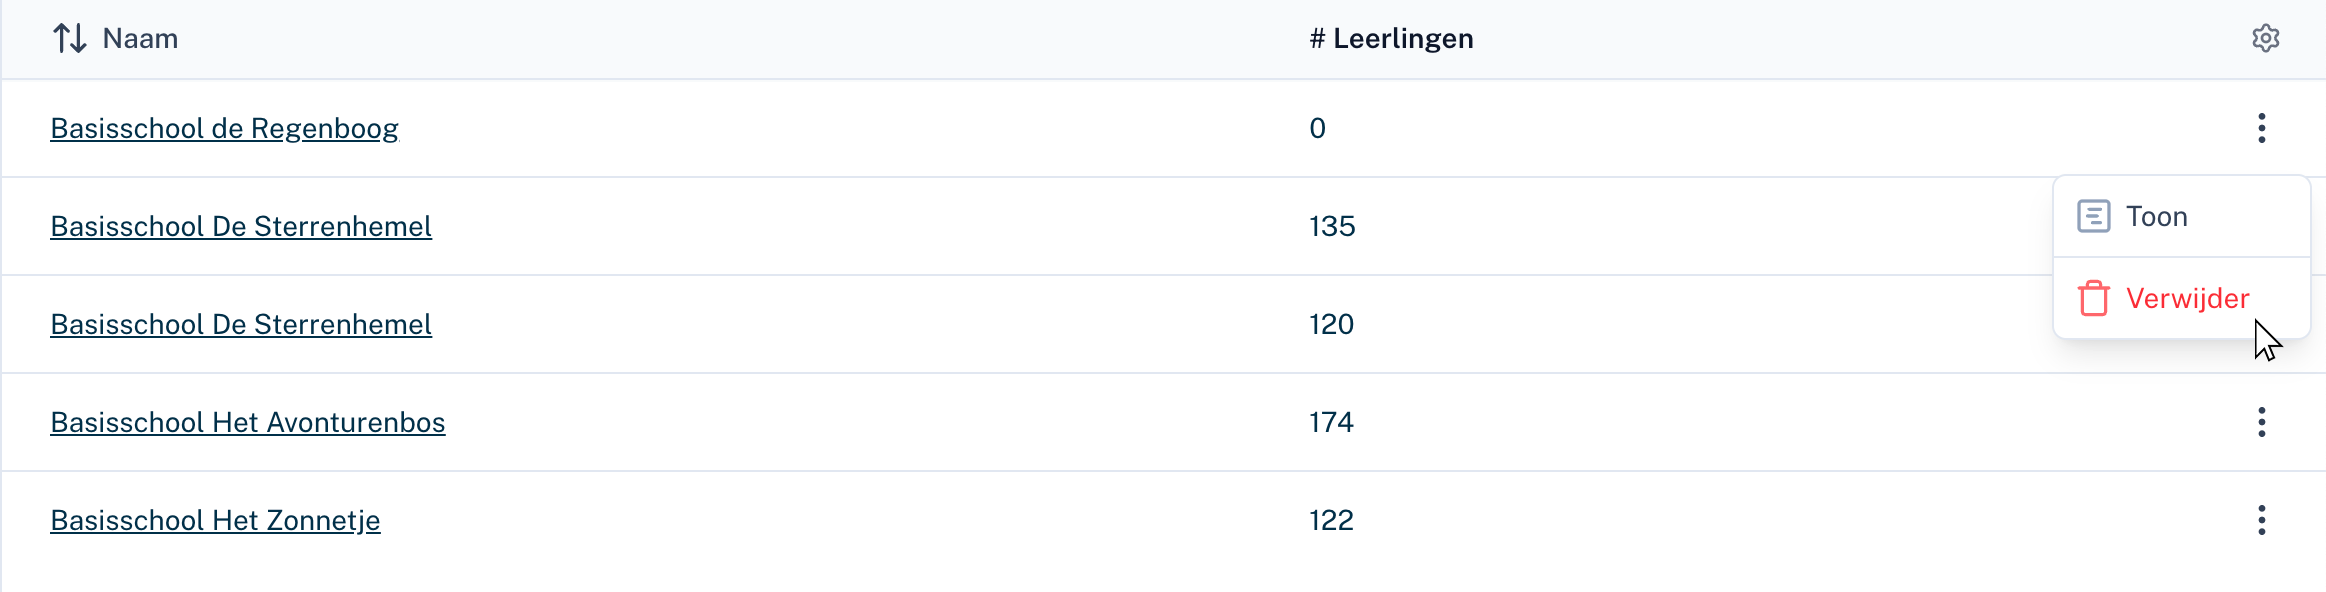This screenshot has width=2326, height=592.
Task: Sort table by the Naam column header
Action: (140, 39)
